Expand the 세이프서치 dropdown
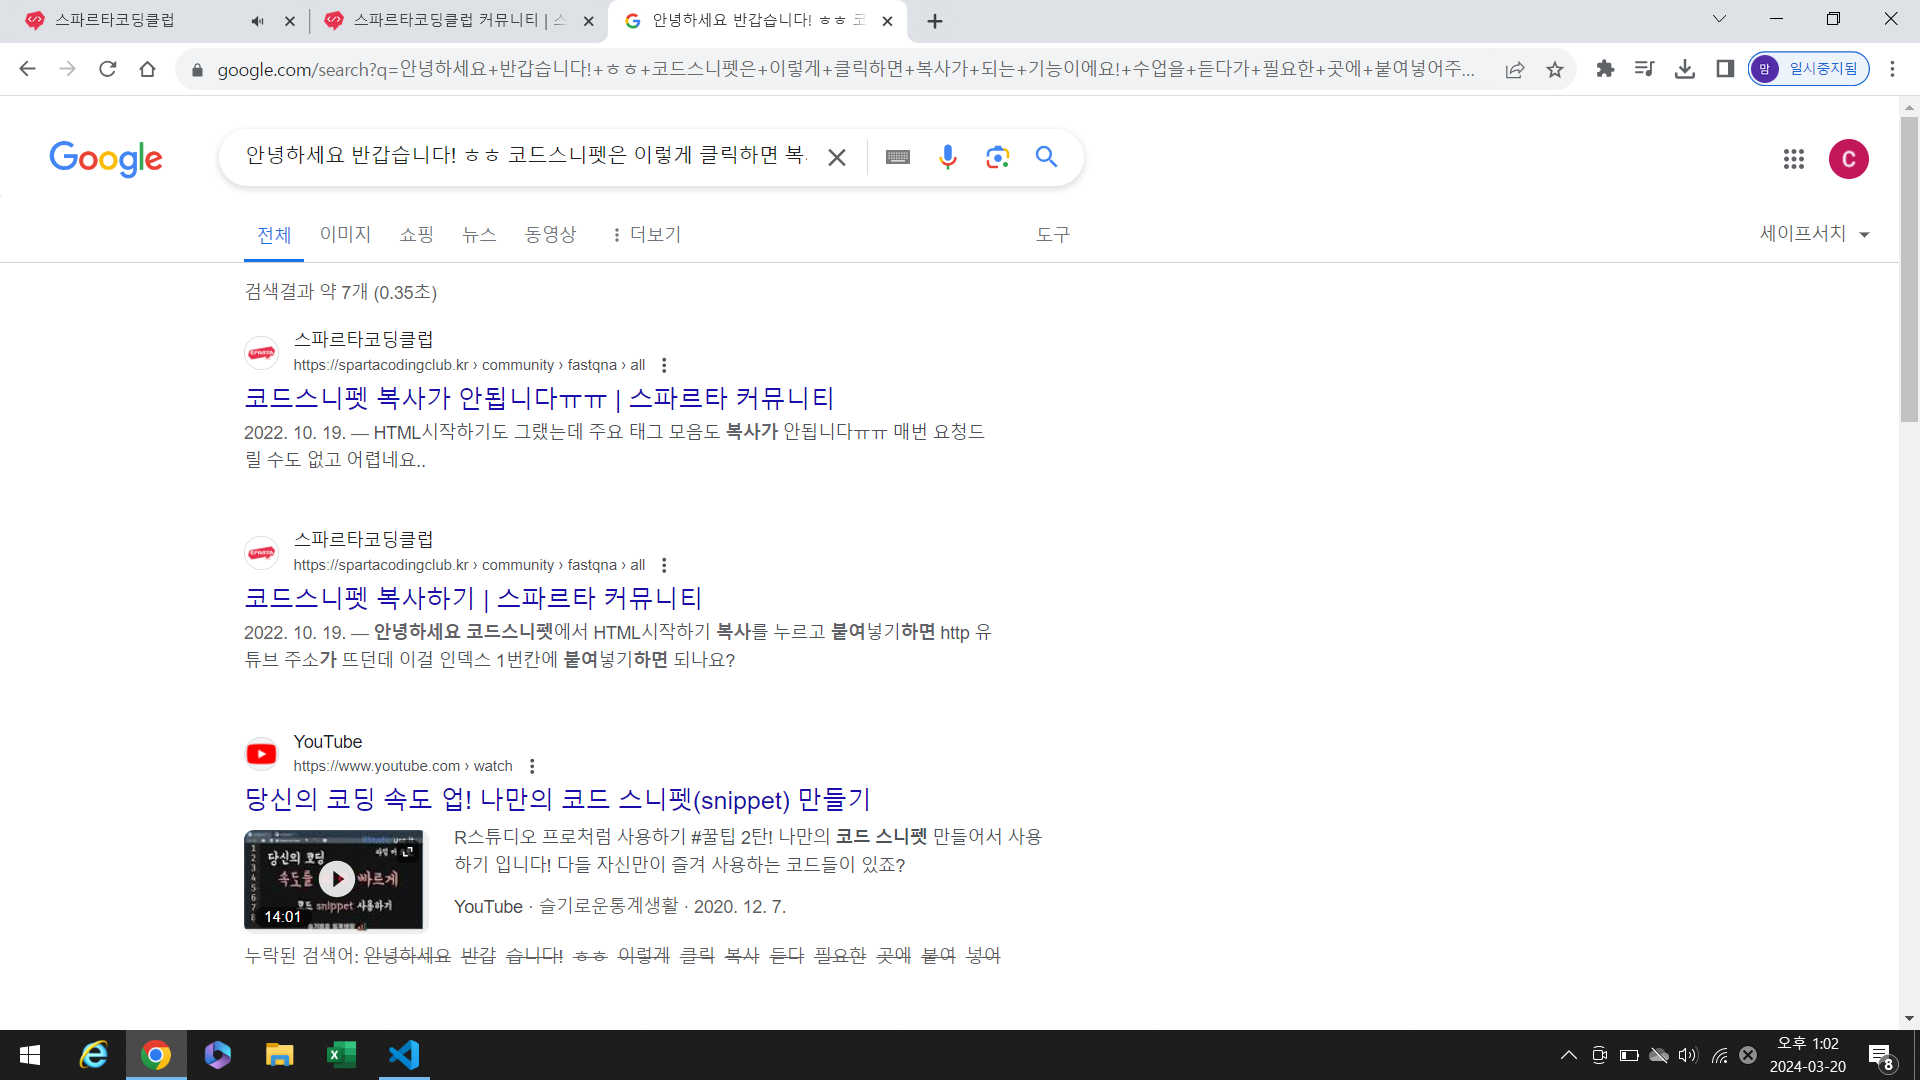This screenshot has width=1920, height=1080. point(1814,234)
